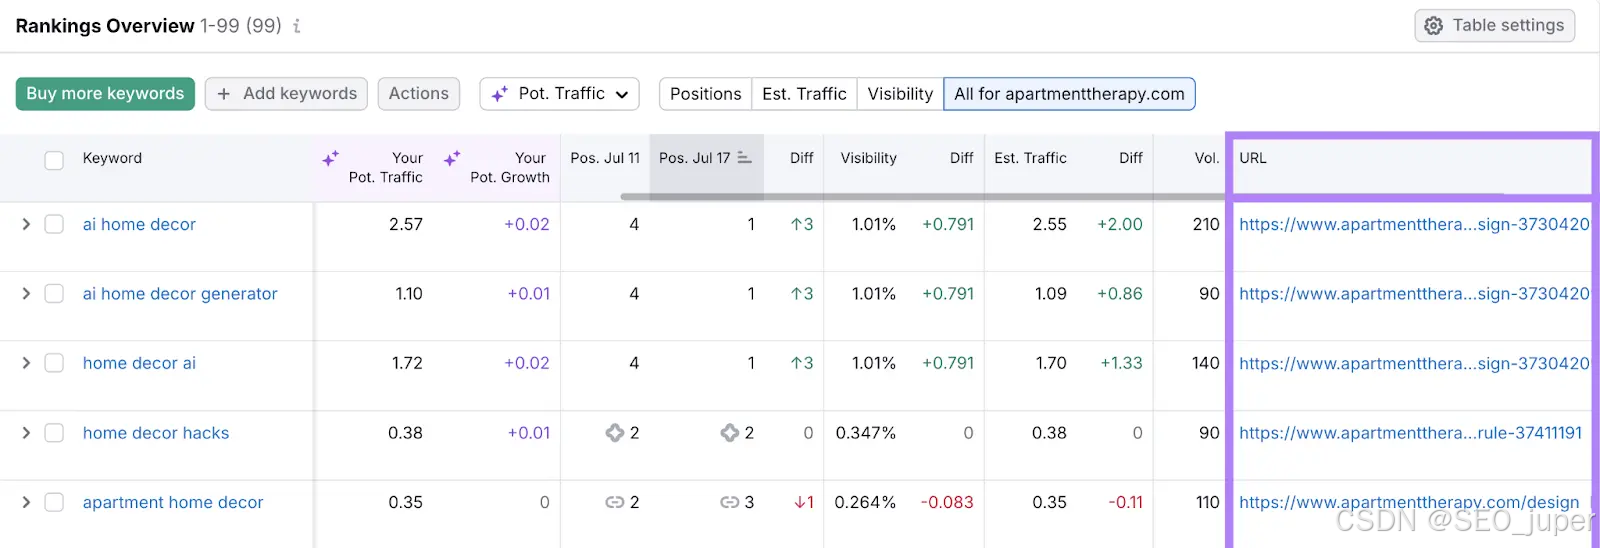Toggle the select-all checkbox in header
This screenshot has width=1600, height=548.
[54, 160]
